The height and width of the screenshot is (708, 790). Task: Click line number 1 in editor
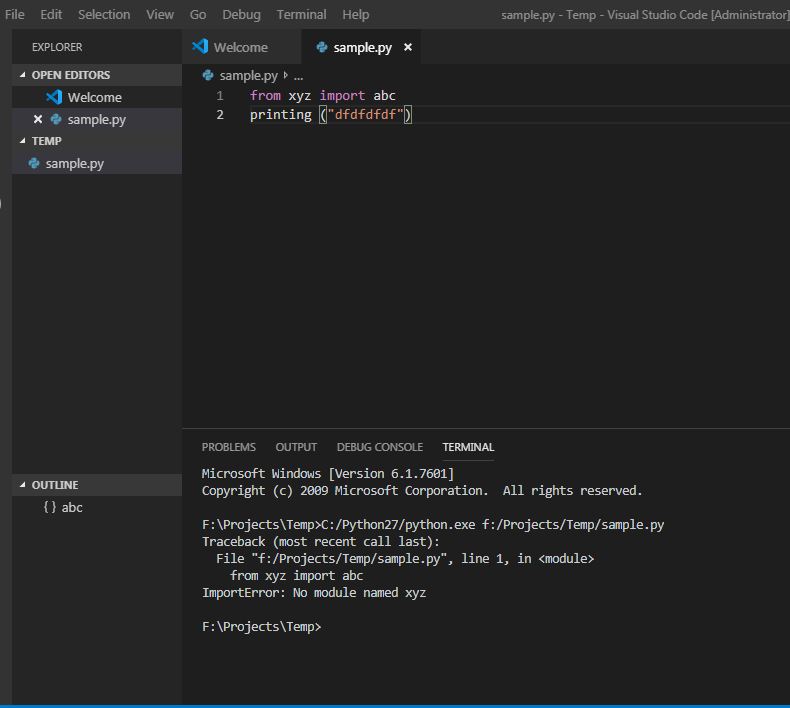click(220, 95)
